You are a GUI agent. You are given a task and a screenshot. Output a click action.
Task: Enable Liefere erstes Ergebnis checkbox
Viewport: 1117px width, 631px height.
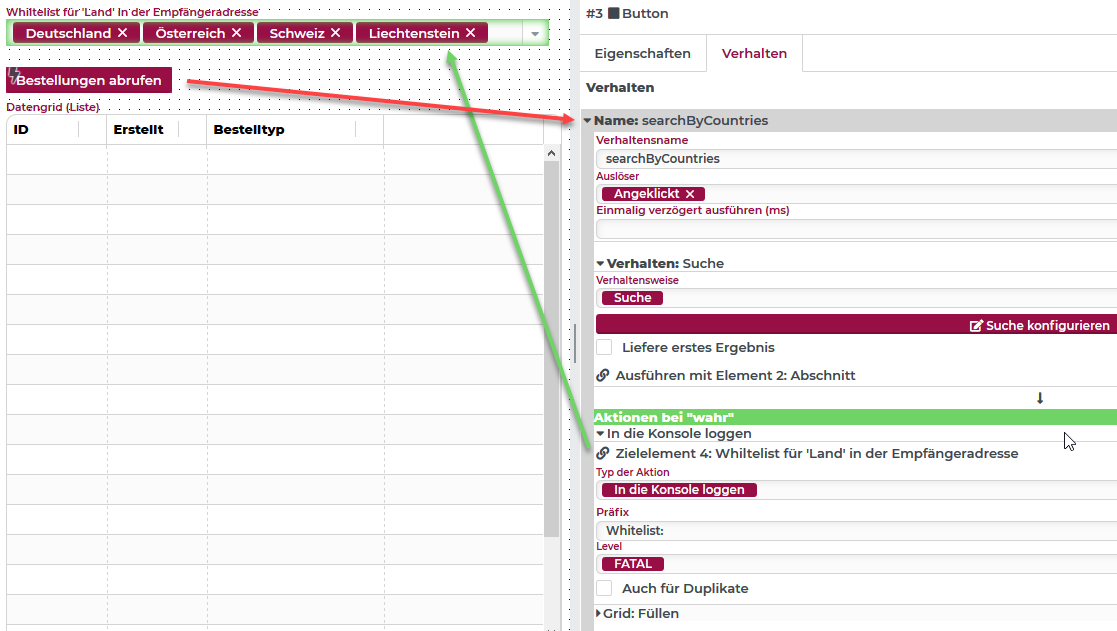tap(604, 347)
